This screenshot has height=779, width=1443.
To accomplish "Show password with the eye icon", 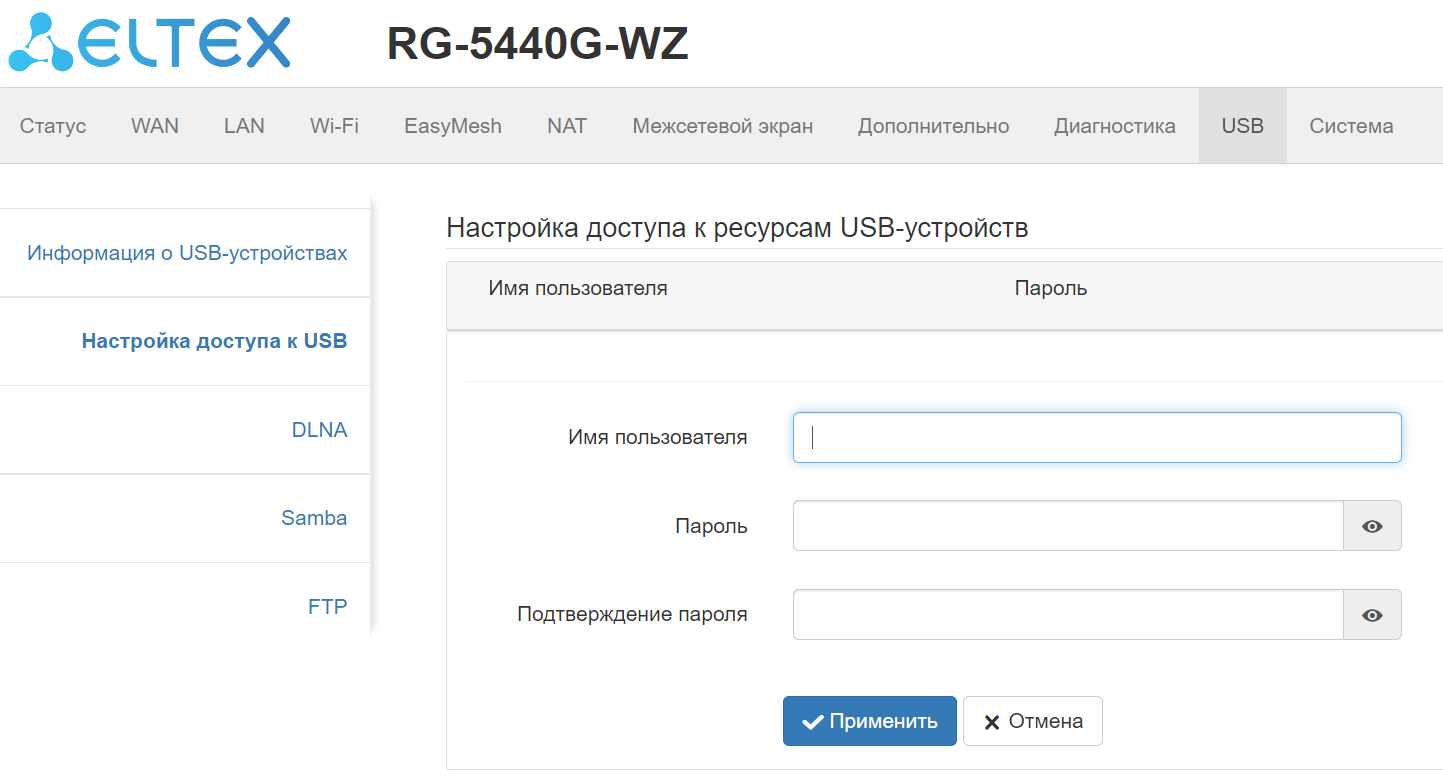I will pos(1372,526).
